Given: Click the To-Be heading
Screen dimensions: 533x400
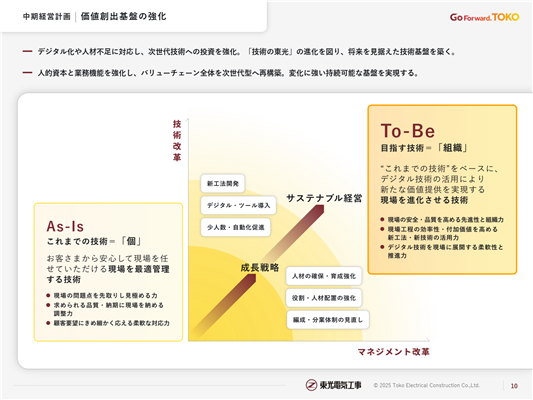Looking at the screenshot, I should tap(408, 131).
